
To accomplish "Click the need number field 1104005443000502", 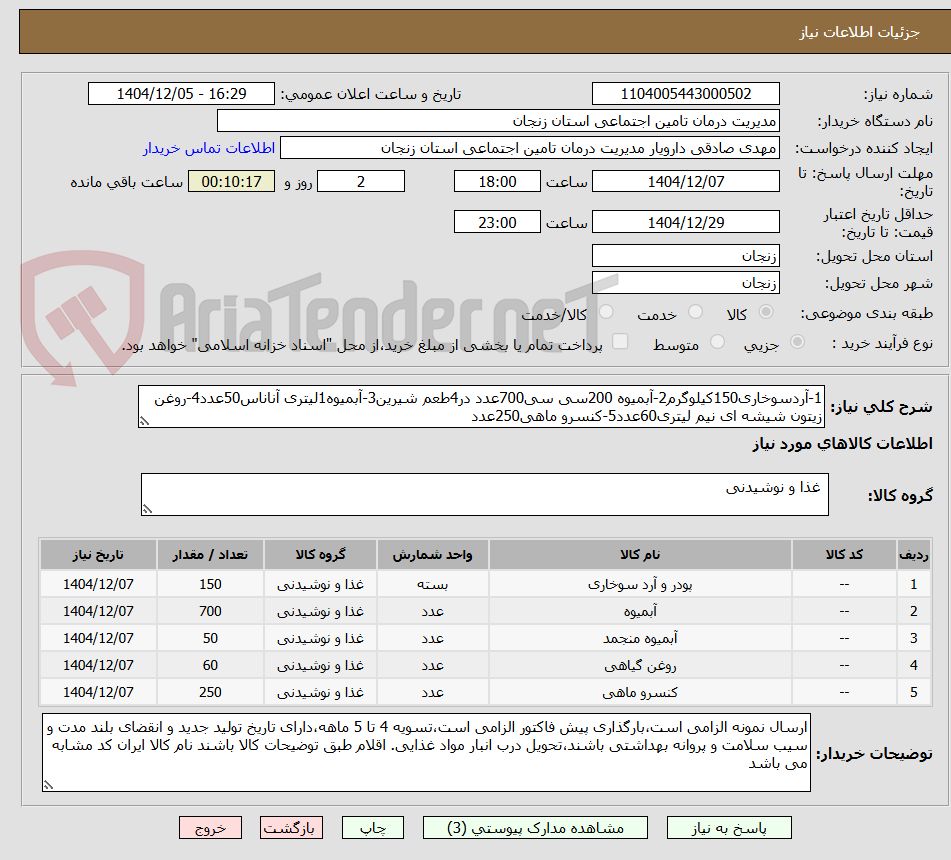I will click(x=685, y=94).
